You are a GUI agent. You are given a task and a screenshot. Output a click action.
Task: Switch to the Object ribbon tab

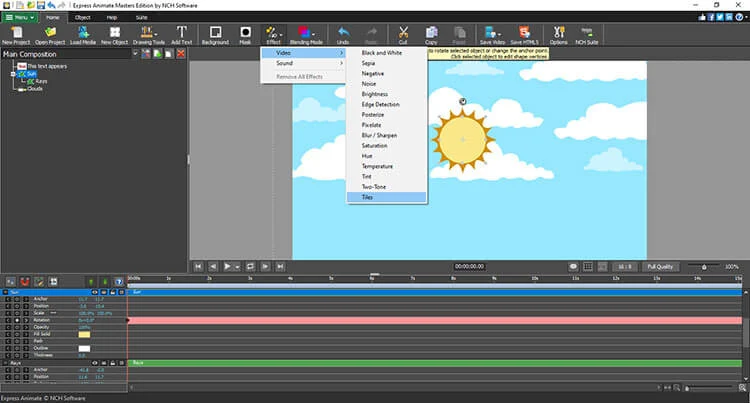click(83, 17)
